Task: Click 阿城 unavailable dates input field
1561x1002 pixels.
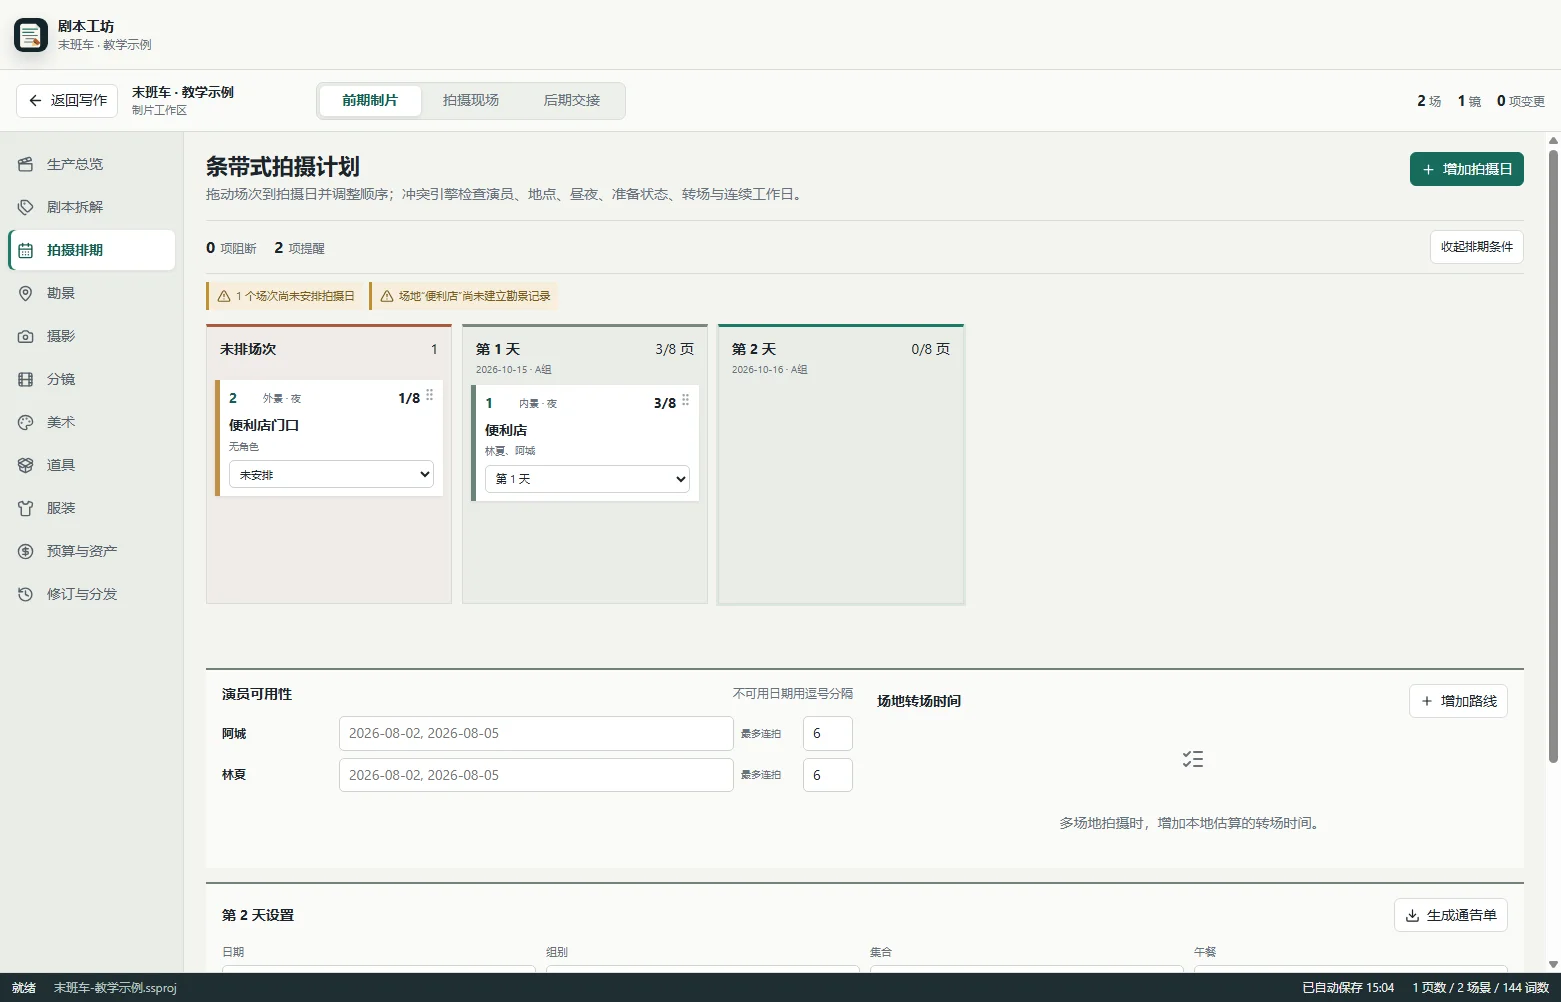Action: [x=536, y=733]
